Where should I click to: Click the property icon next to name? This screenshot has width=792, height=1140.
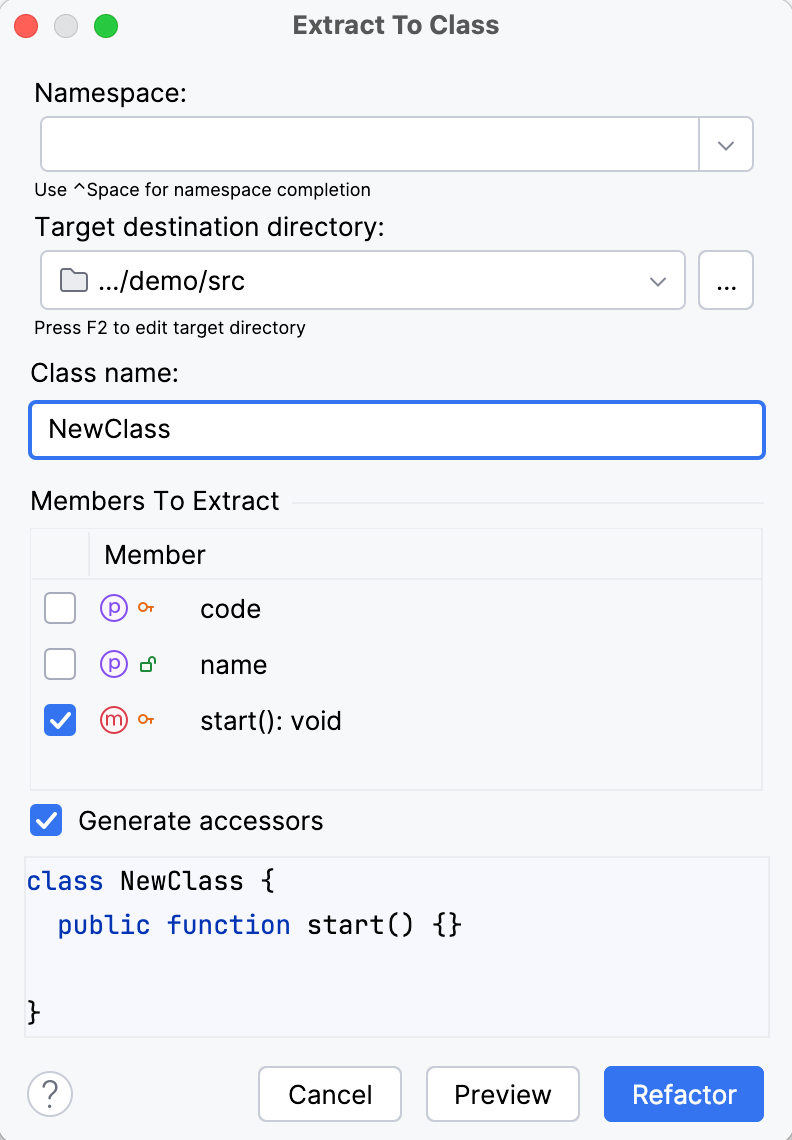click(x=113, y=664)
